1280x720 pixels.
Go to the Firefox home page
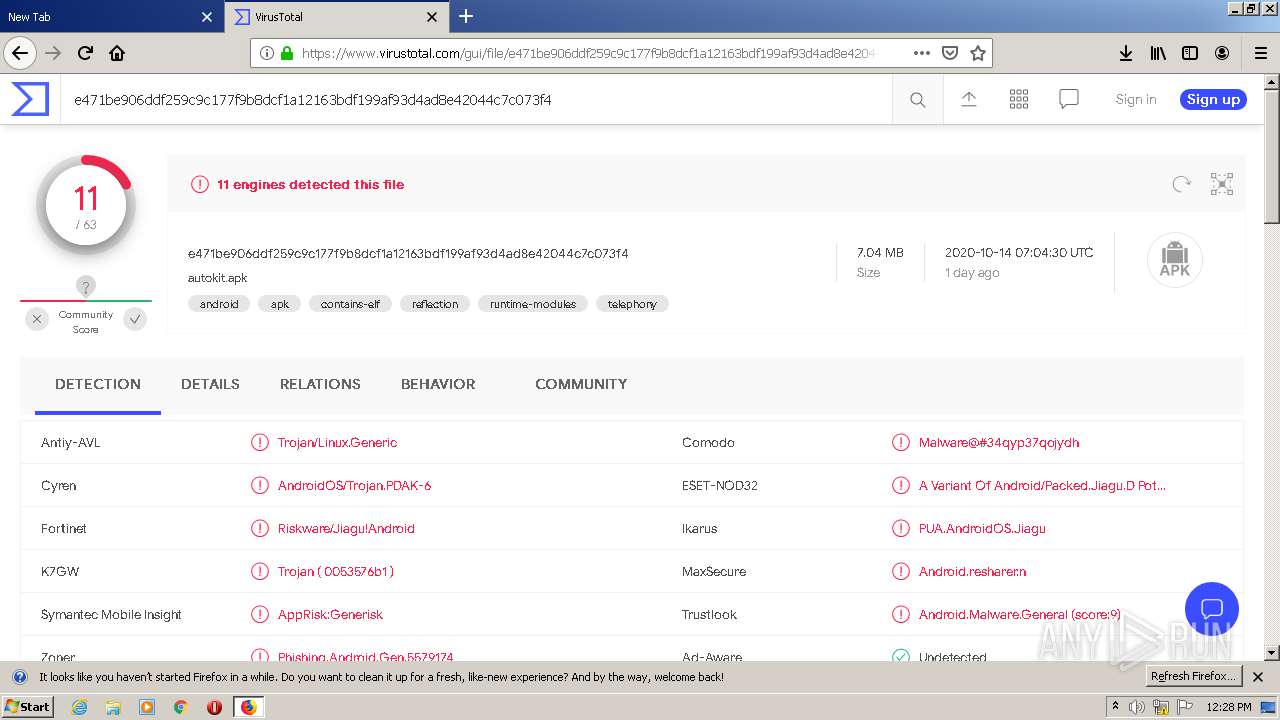(117, 53)
